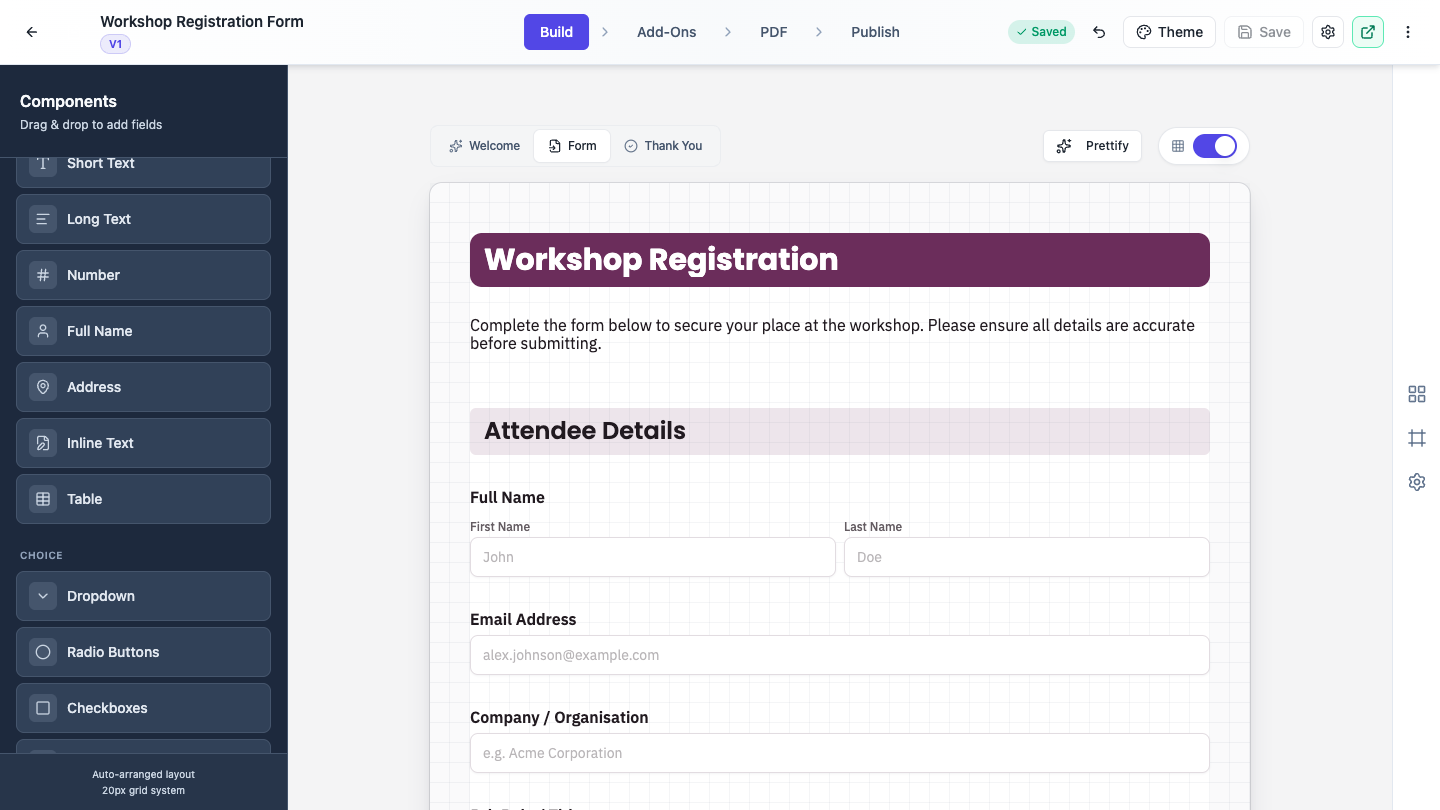
Task: Switch to the Thank You tab
Action: [x=663, y=146]
